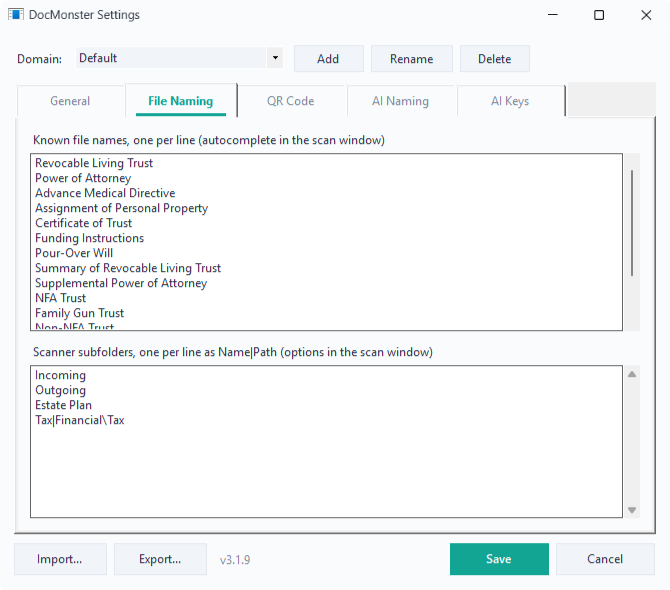Maximize the DocMonster Settings window
670x590 pixels.
(x=599, y=15)
